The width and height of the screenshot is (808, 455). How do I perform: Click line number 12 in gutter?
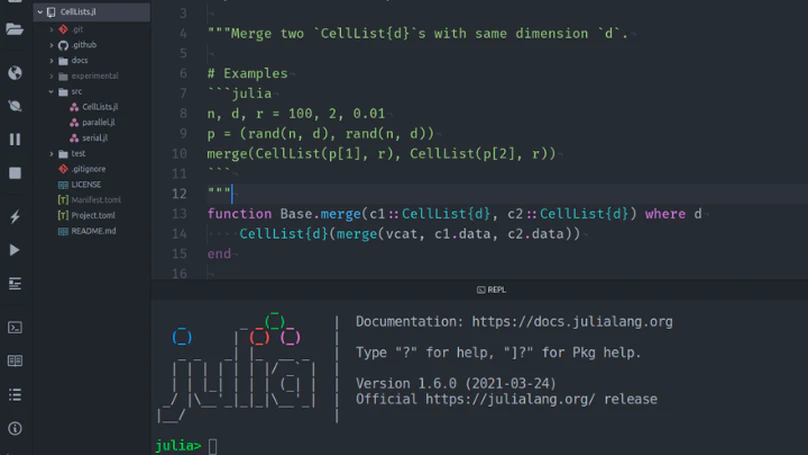tap(179, 194)
